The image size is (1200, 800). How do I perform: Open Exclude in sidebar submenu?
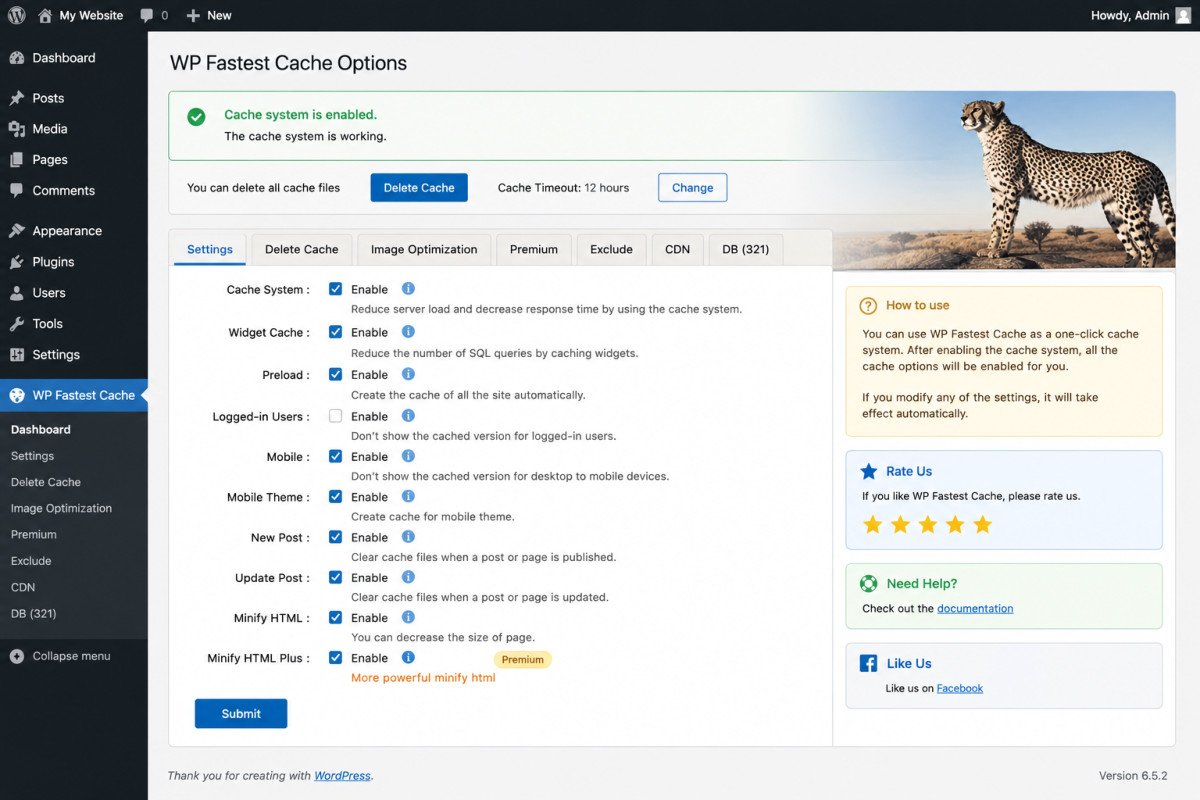pyautogui.click(x=31, y=561)
